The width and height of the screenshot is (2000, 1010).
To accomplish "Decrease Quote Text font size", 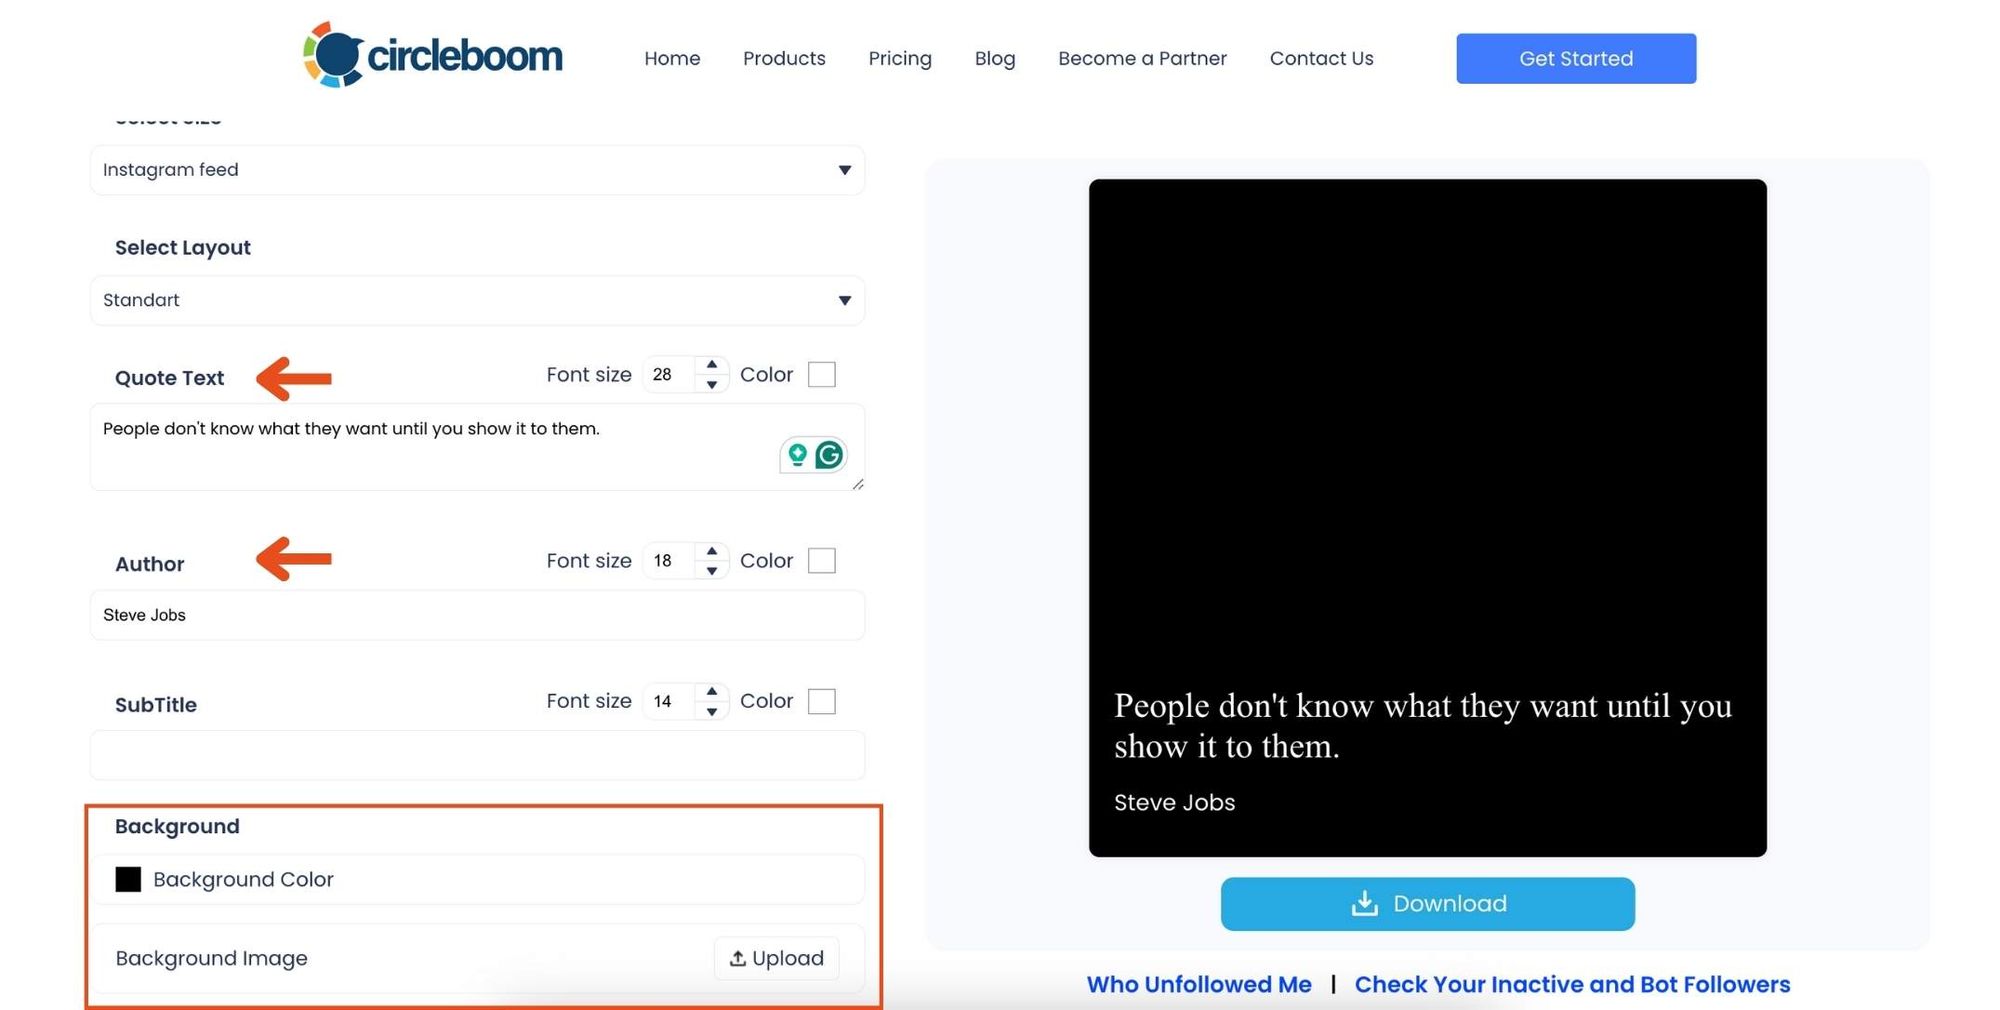I will [711, 384].
